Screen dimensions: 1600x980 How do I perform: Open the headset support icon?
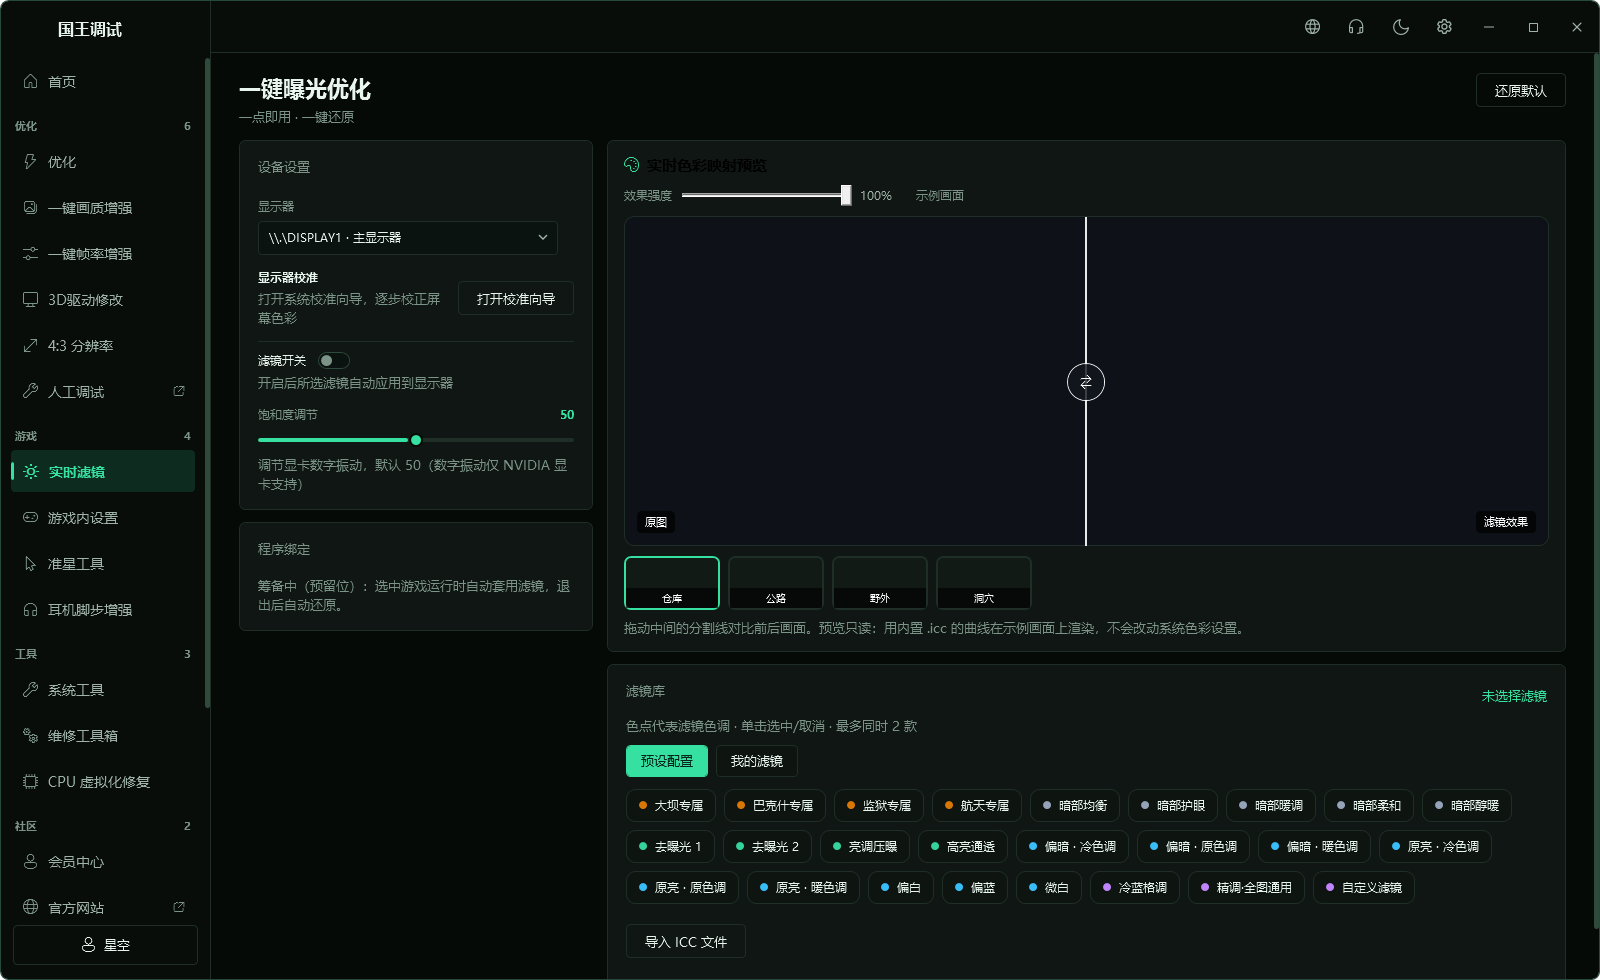pos(1356,27)
